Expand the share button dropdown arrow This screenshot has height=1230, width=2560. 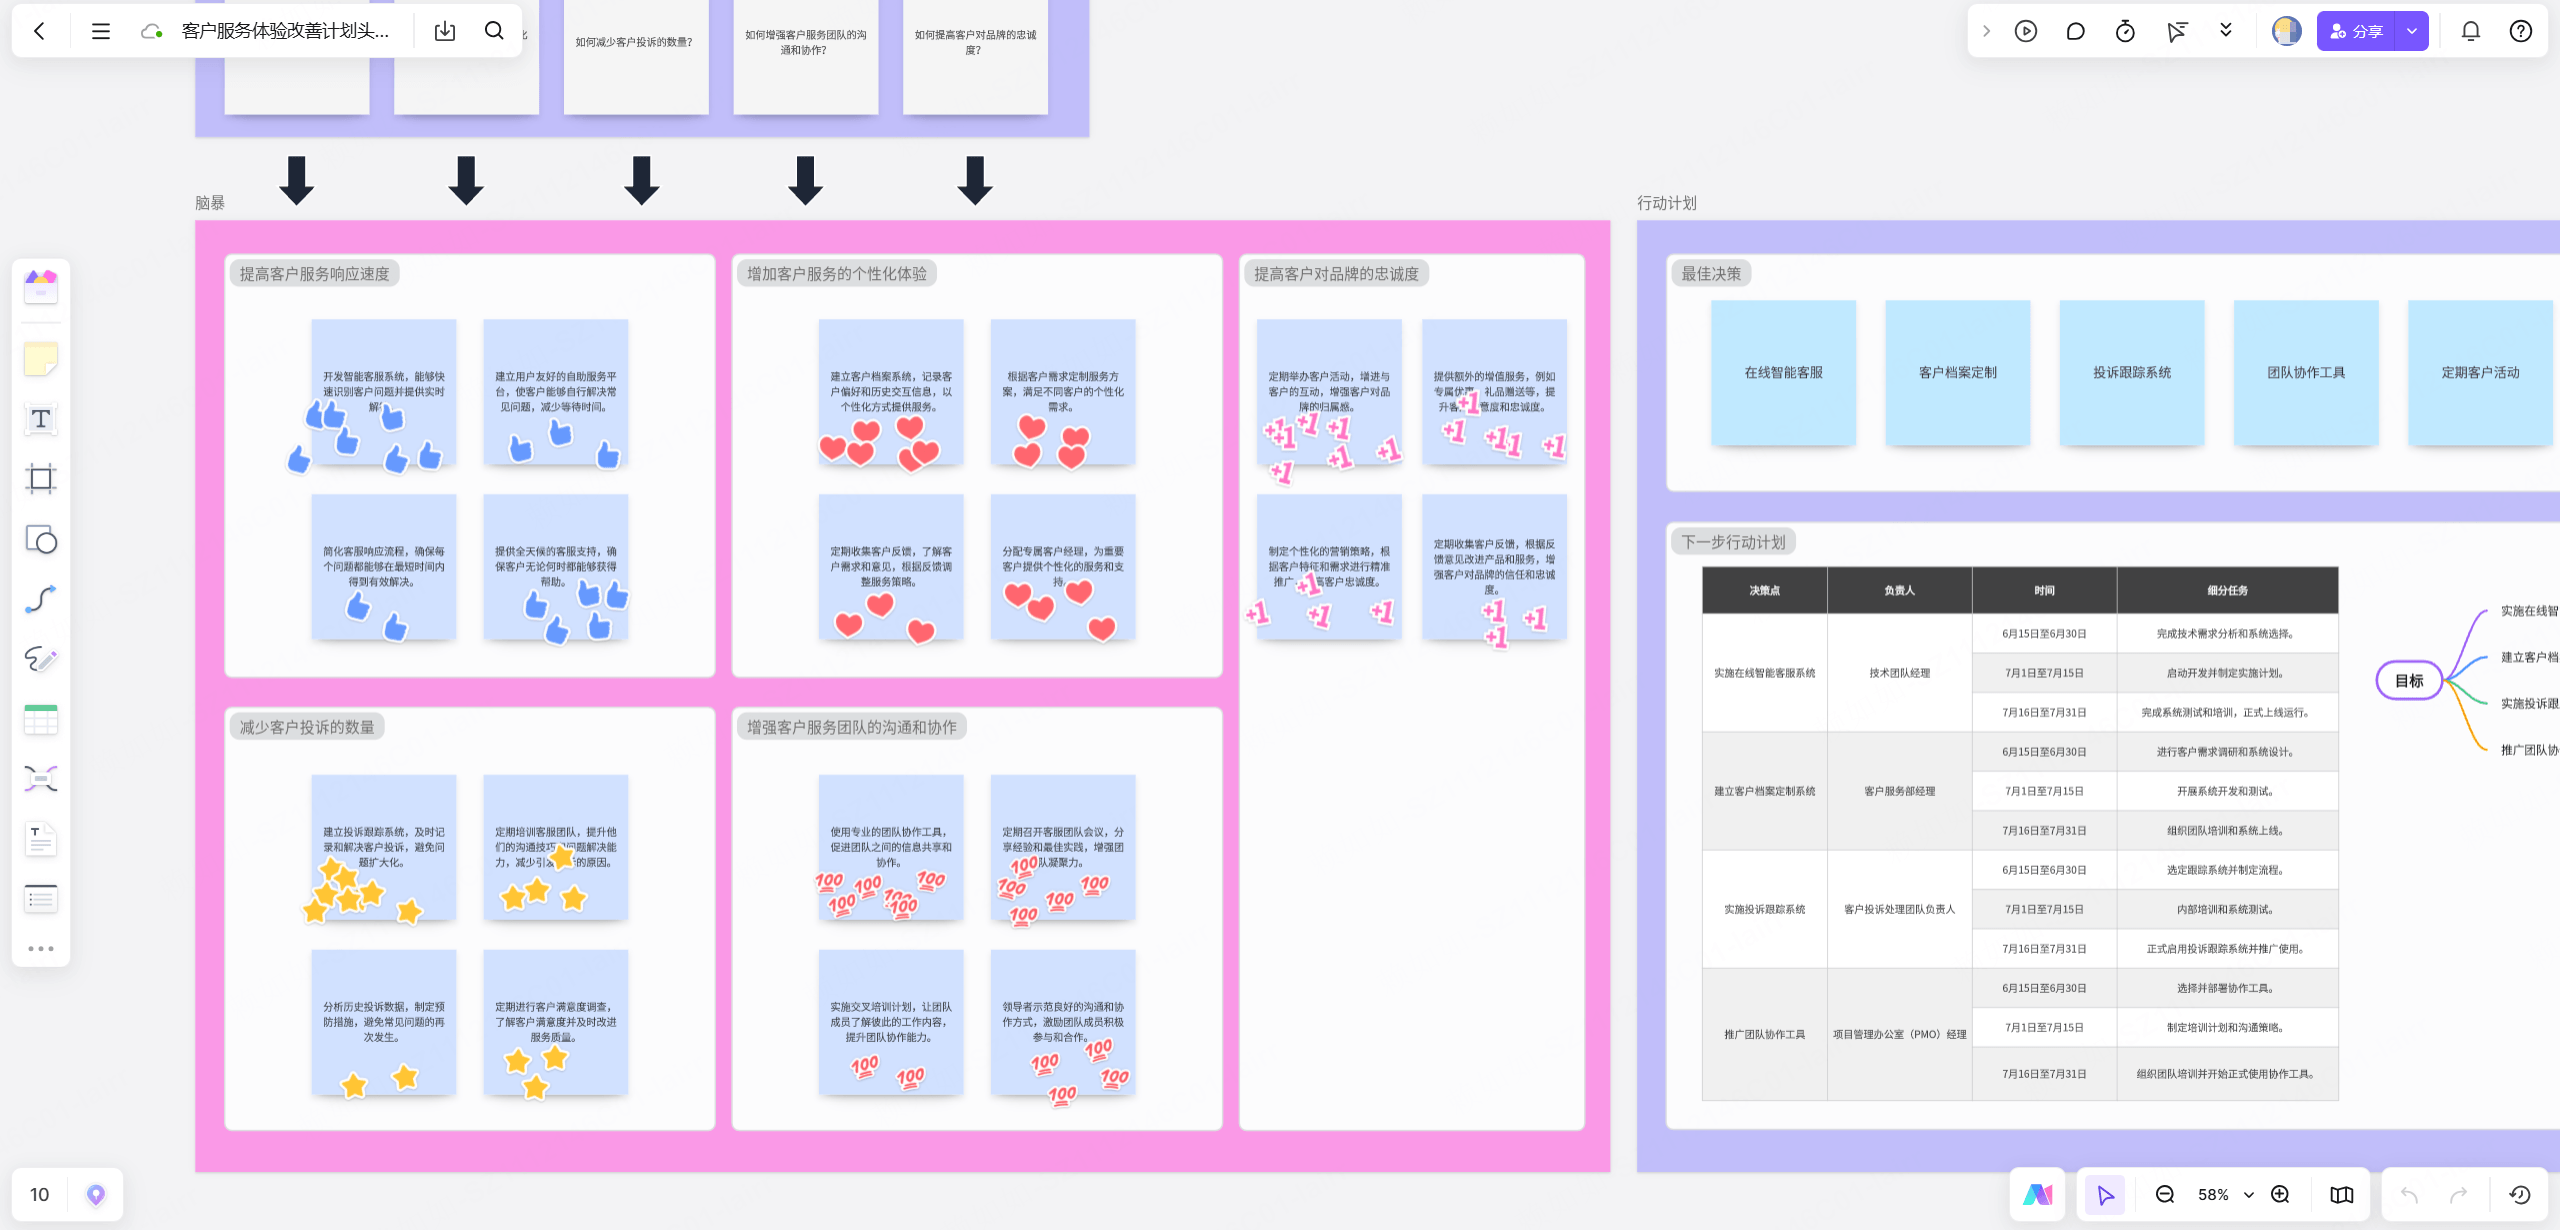[2412, 31]
